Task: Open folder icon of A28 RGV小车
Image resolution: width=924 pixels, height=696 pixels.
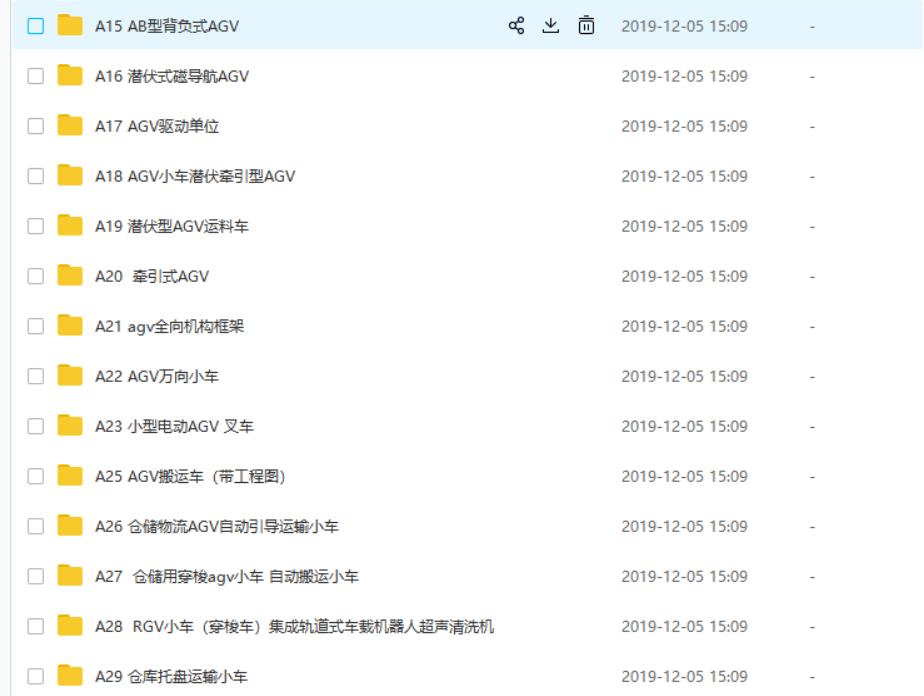Action: [70, 626]
